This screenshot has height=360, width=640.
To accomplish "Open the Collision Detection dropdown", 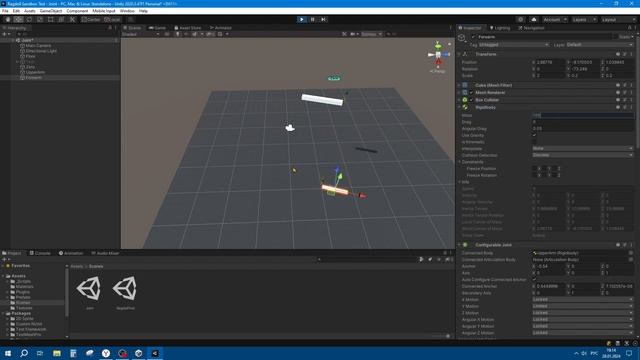I will point(582,155).
